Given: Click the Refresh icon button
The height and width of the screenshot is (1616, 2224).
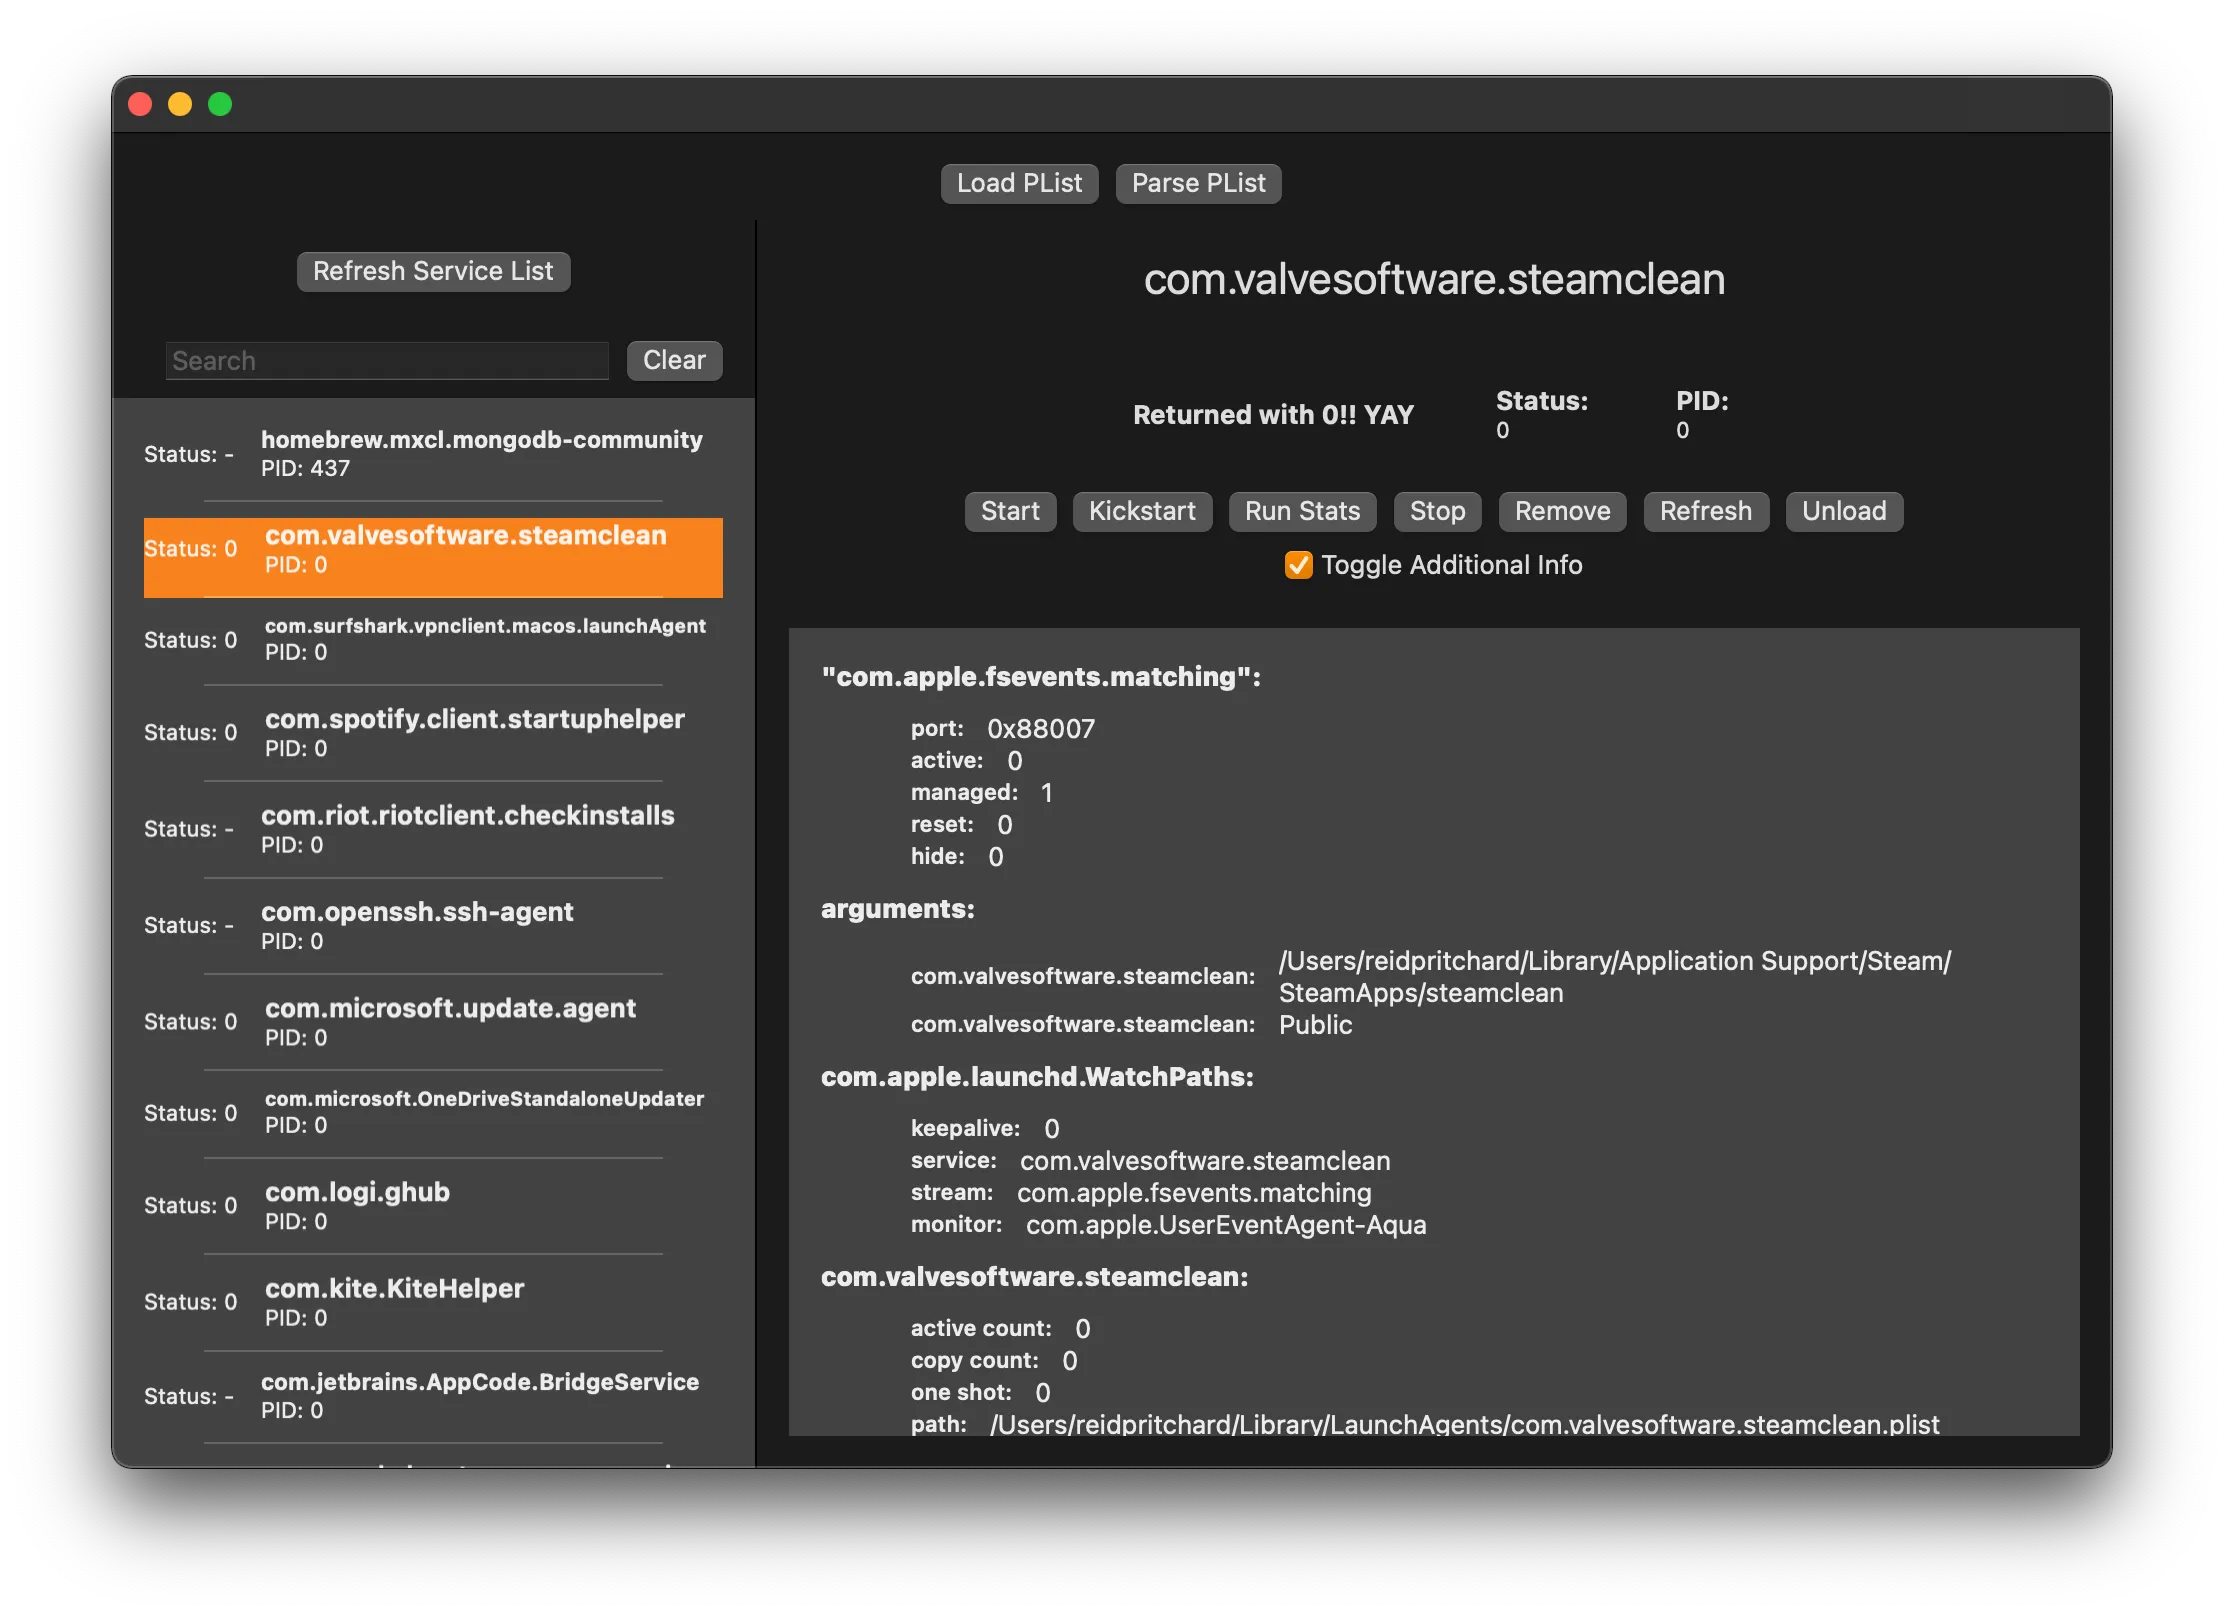Looking at the screenshot, I should (1706, 509).
